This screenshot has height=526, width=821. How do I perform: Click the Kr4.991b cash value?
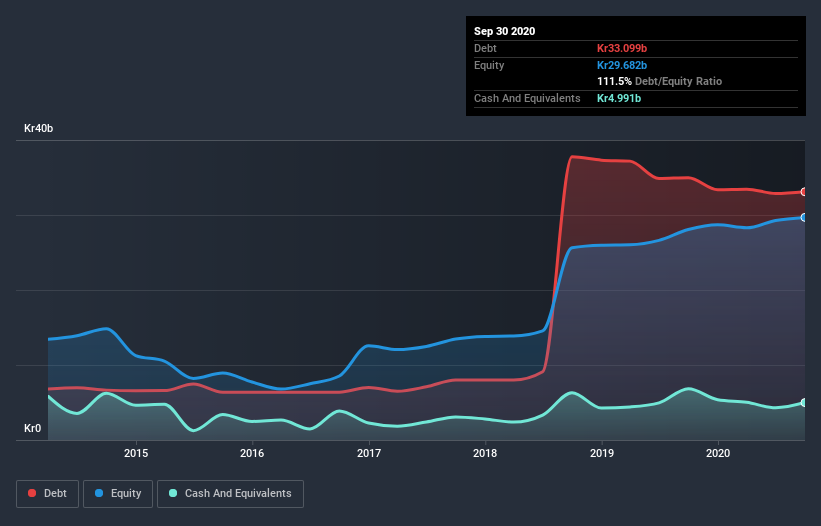coord(619,98)
